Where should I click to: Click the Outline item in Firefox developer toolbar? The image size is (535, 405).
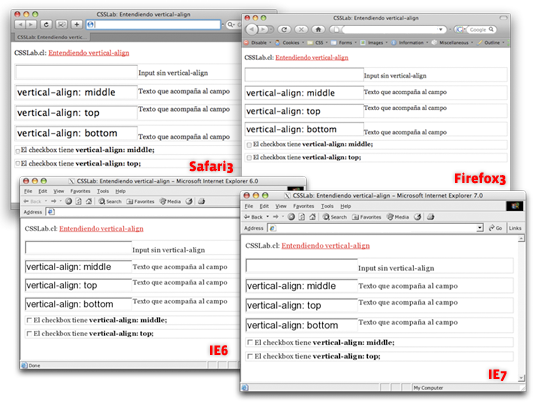coord(489,43)
